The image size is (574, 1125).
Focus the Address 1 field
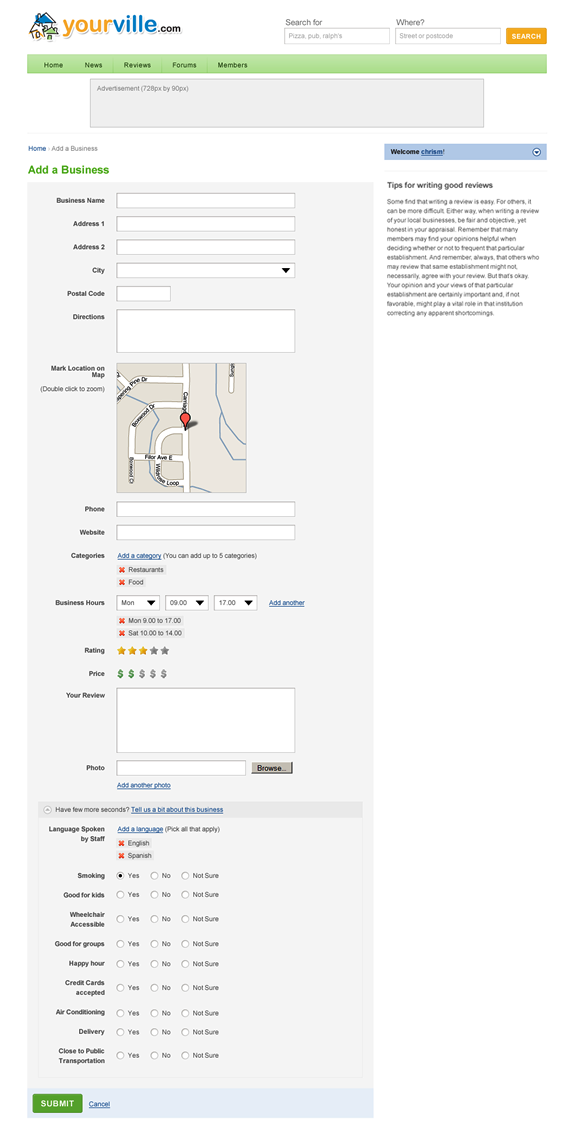click(x=206, y=224)
